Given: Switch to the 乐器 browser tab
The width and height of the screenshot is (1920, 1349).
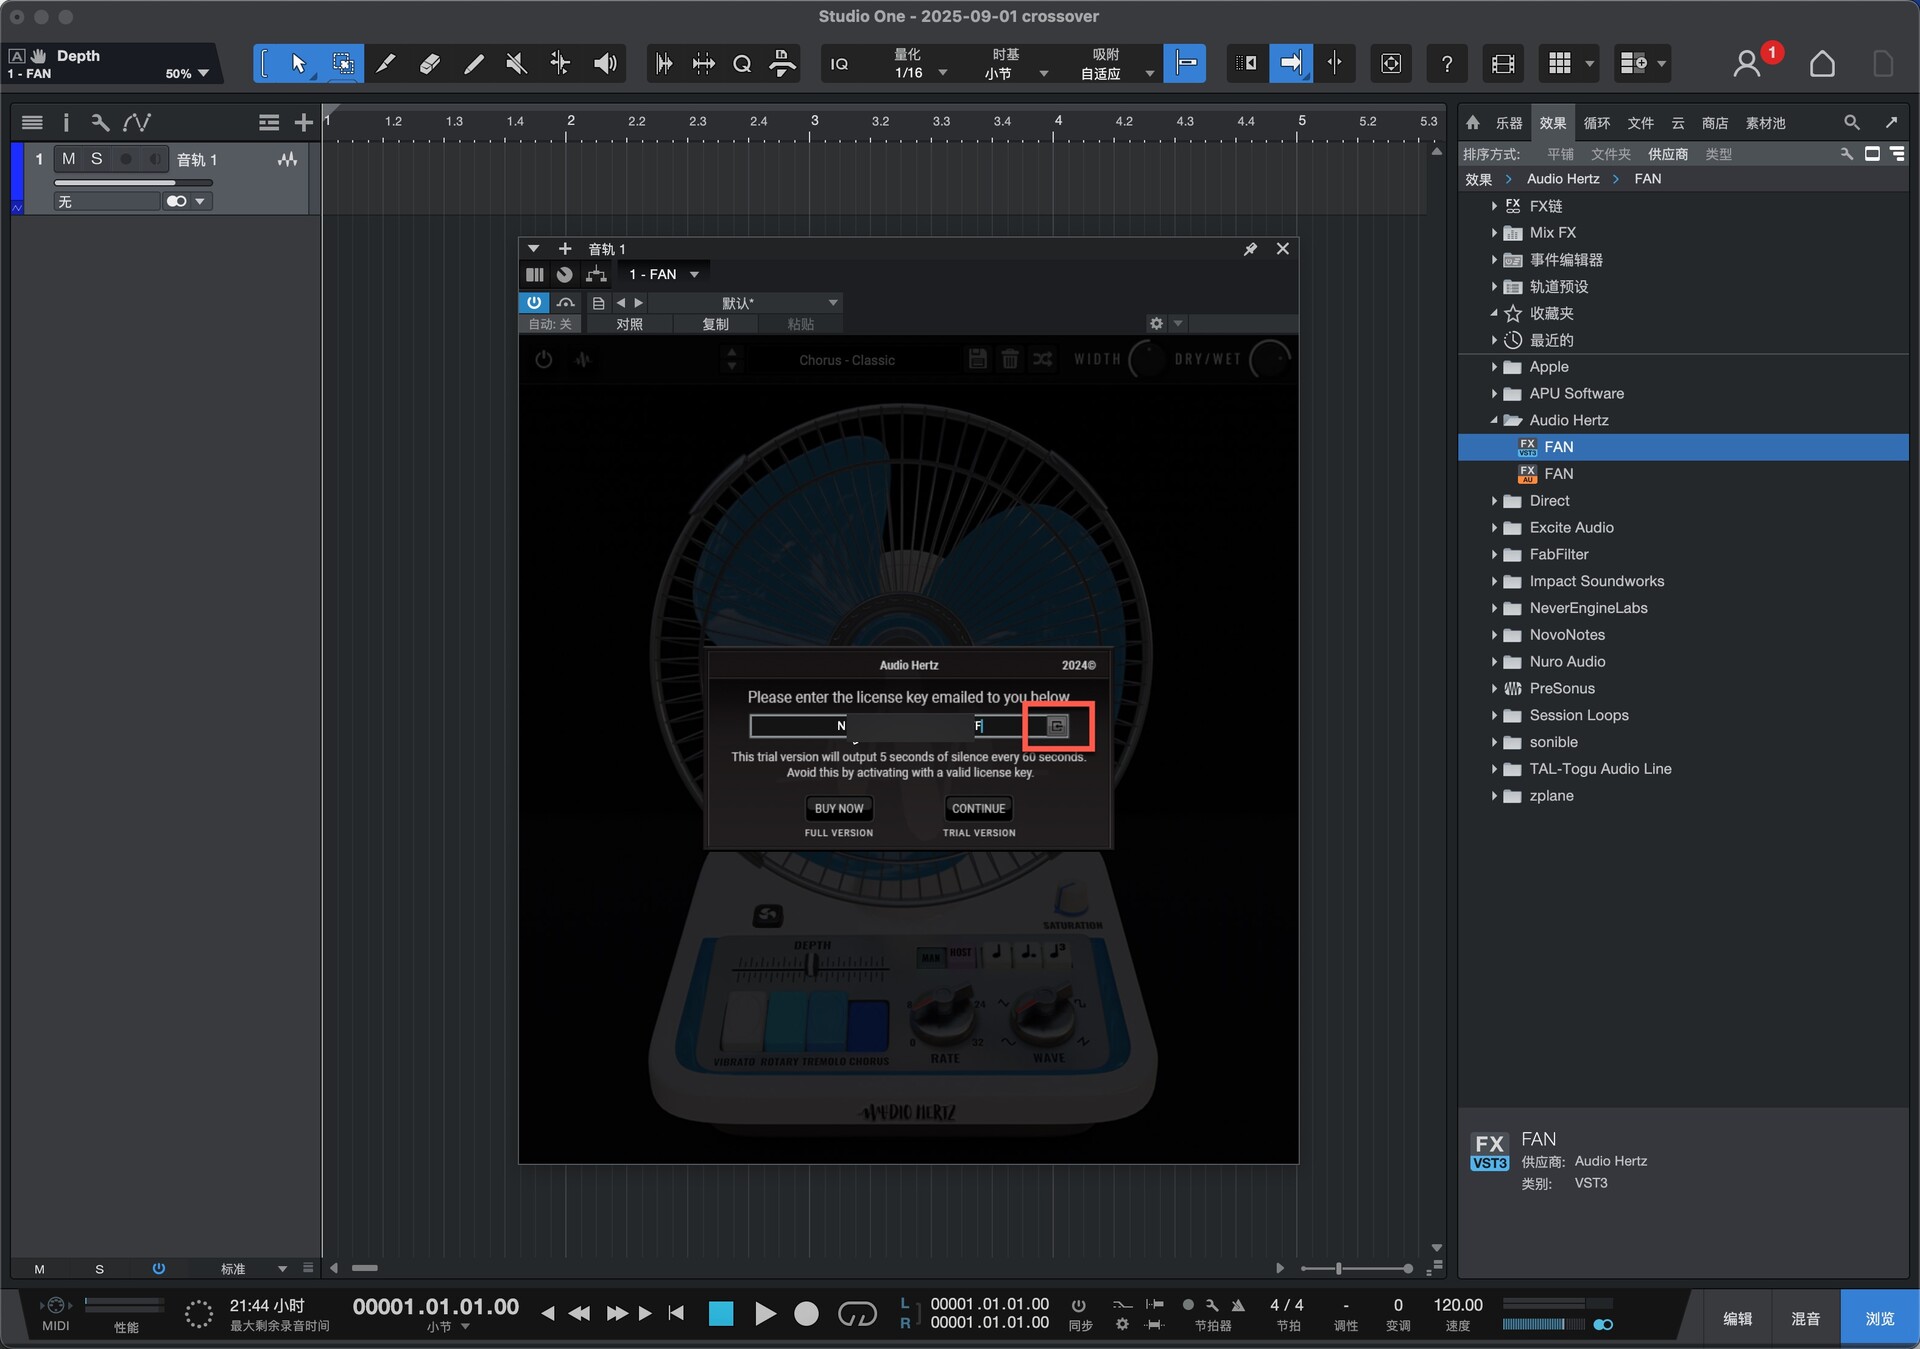Looking at the screenshot, I should [x=1508, y=123].
